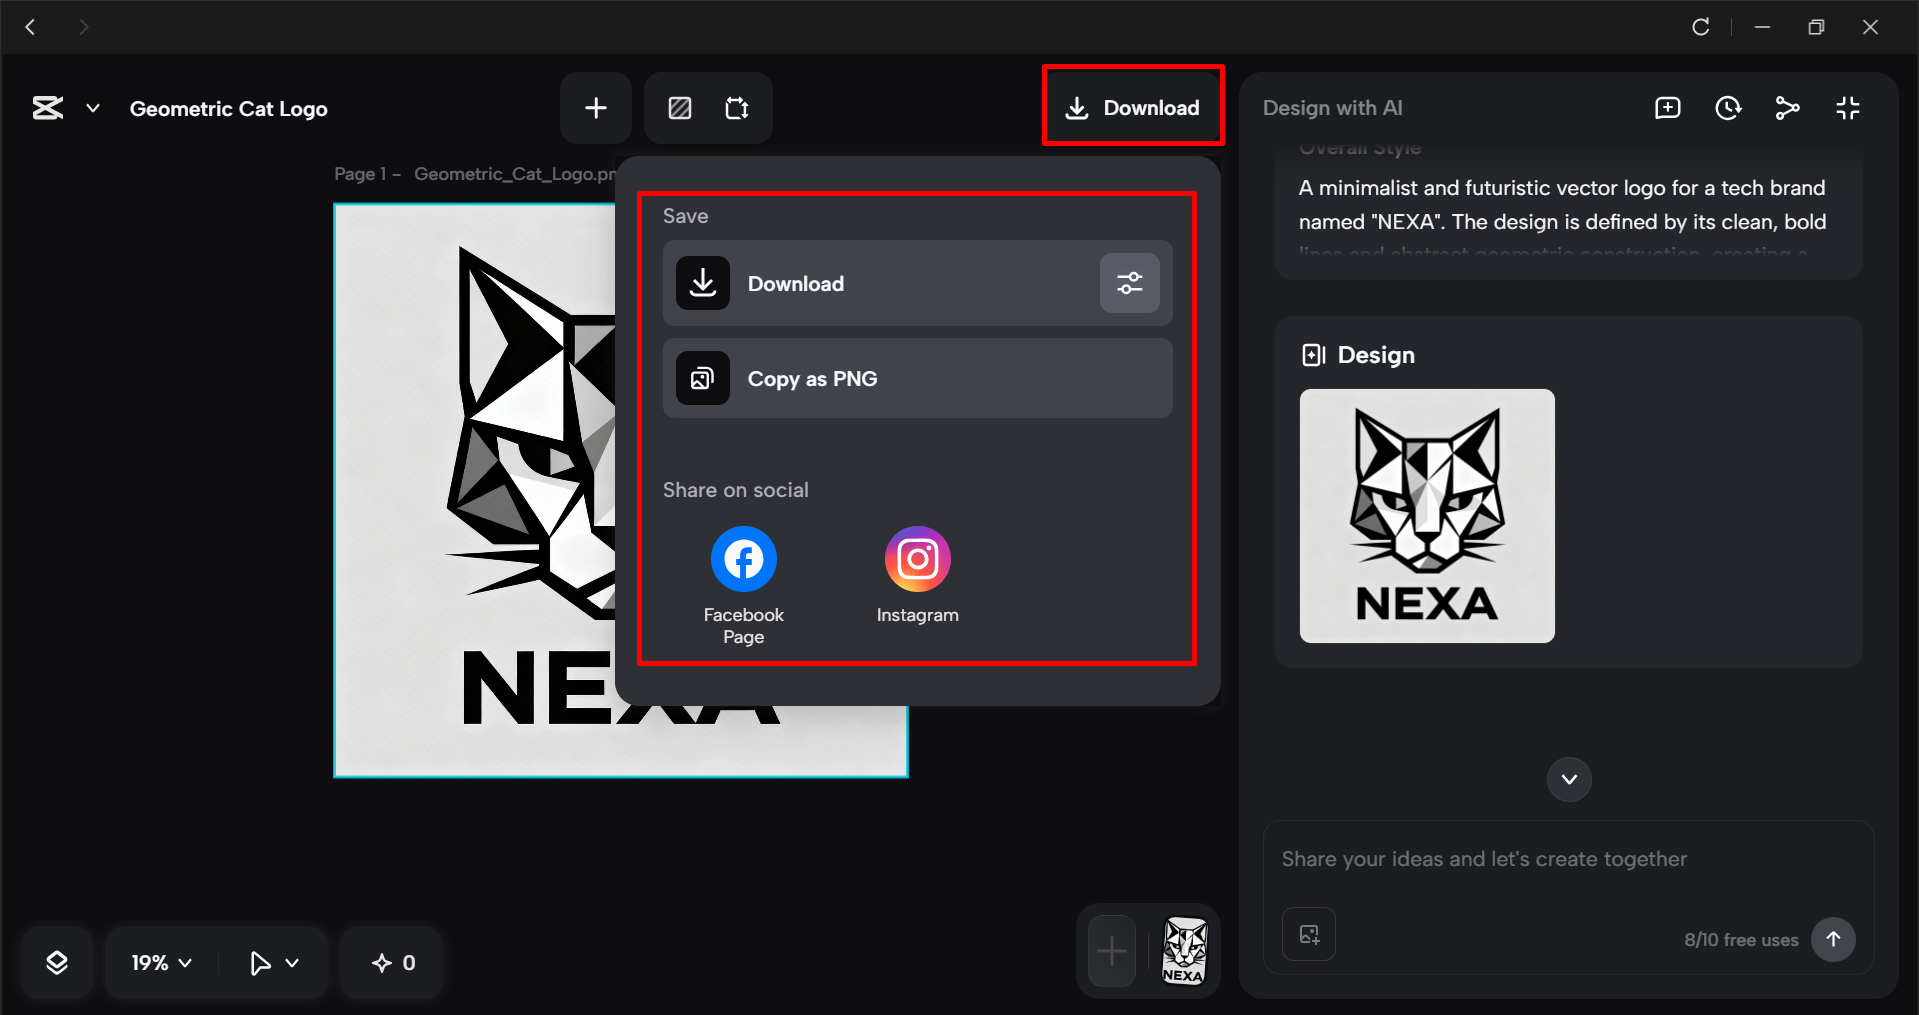Open the download settings sliders icon

tap(1129, 283)
